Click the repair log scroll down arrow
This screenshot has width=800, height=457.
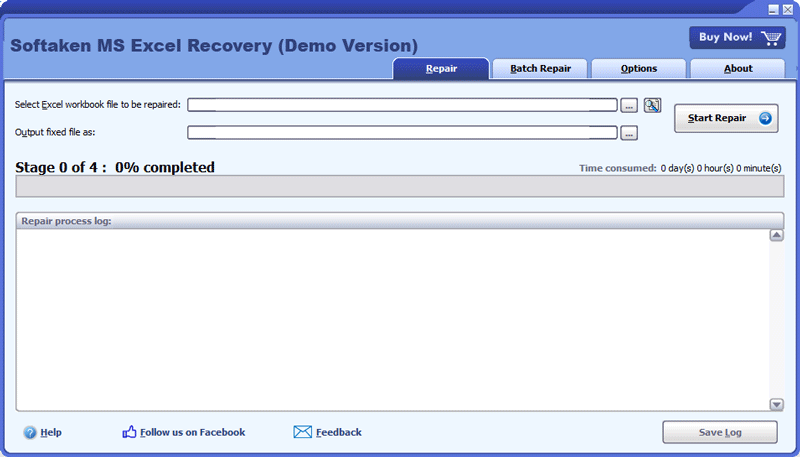(x=777, y=404)
